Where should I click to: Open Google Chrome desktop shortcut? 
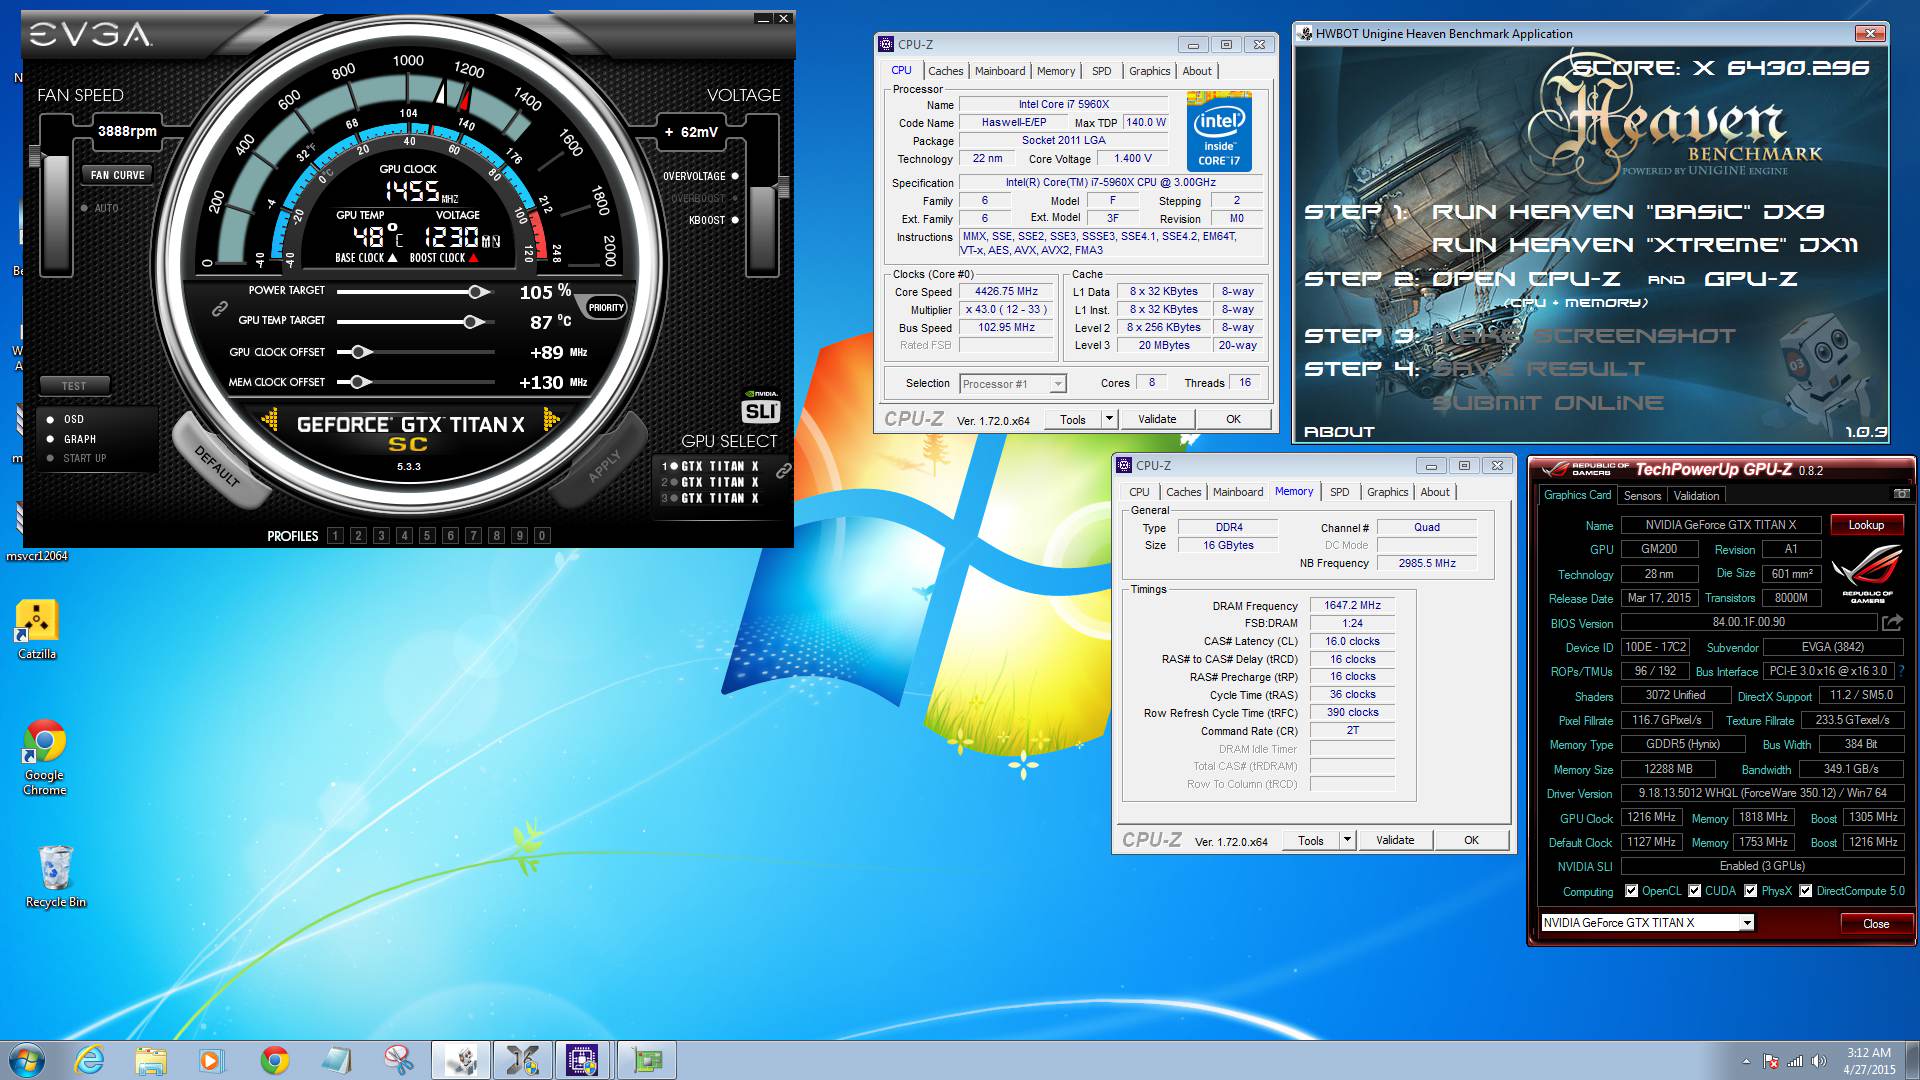[x=44, y=757]
